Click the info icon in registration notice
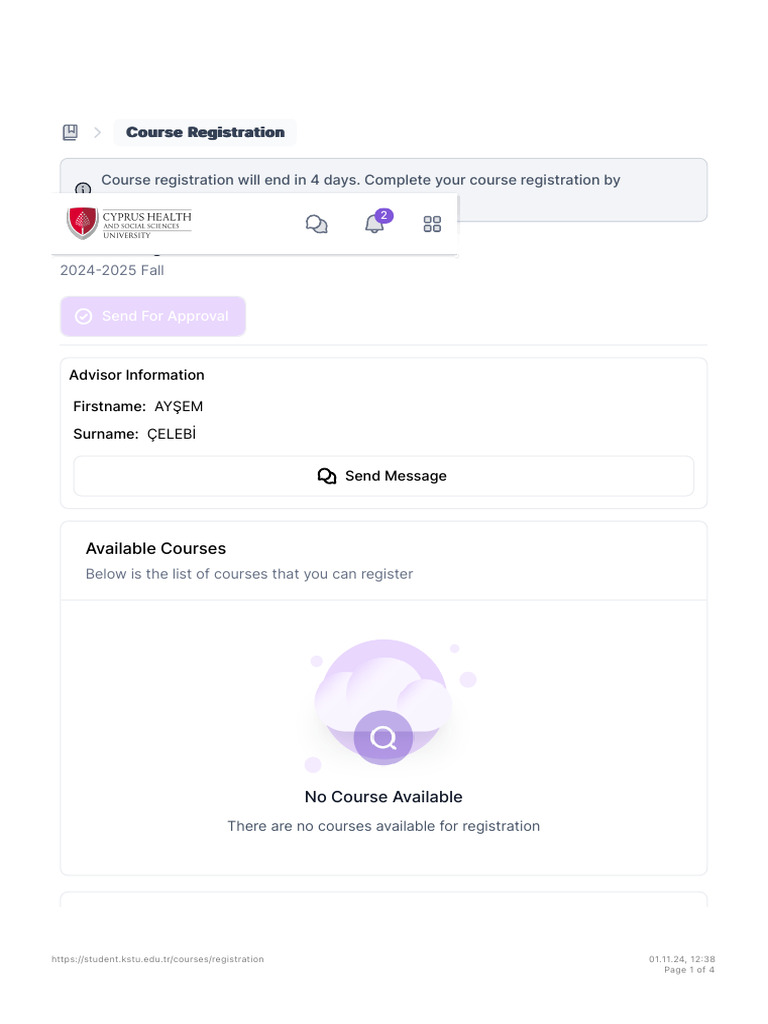This screenshot has width=768, height=1024. click(x=84, y=188)
